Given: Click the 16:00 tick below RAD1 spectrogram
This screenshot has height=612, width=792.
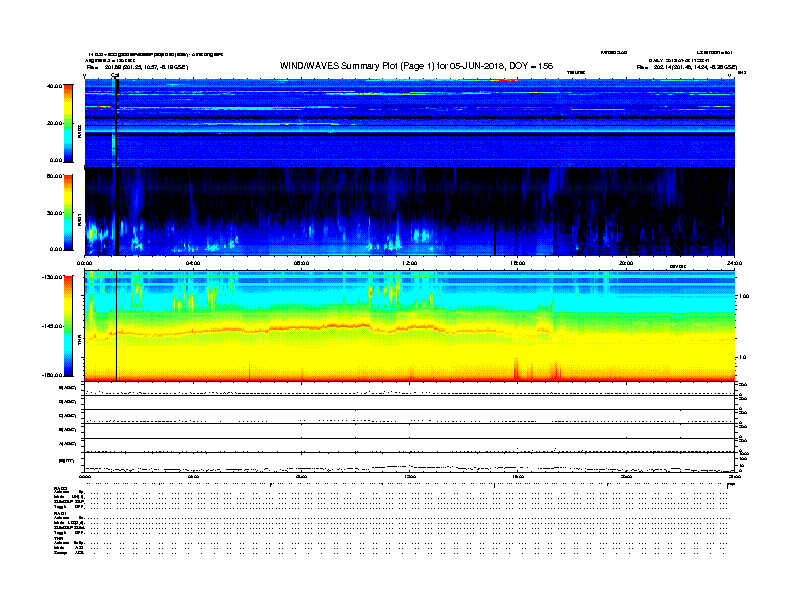Looking at the screenshot, I should pos(518,263).
